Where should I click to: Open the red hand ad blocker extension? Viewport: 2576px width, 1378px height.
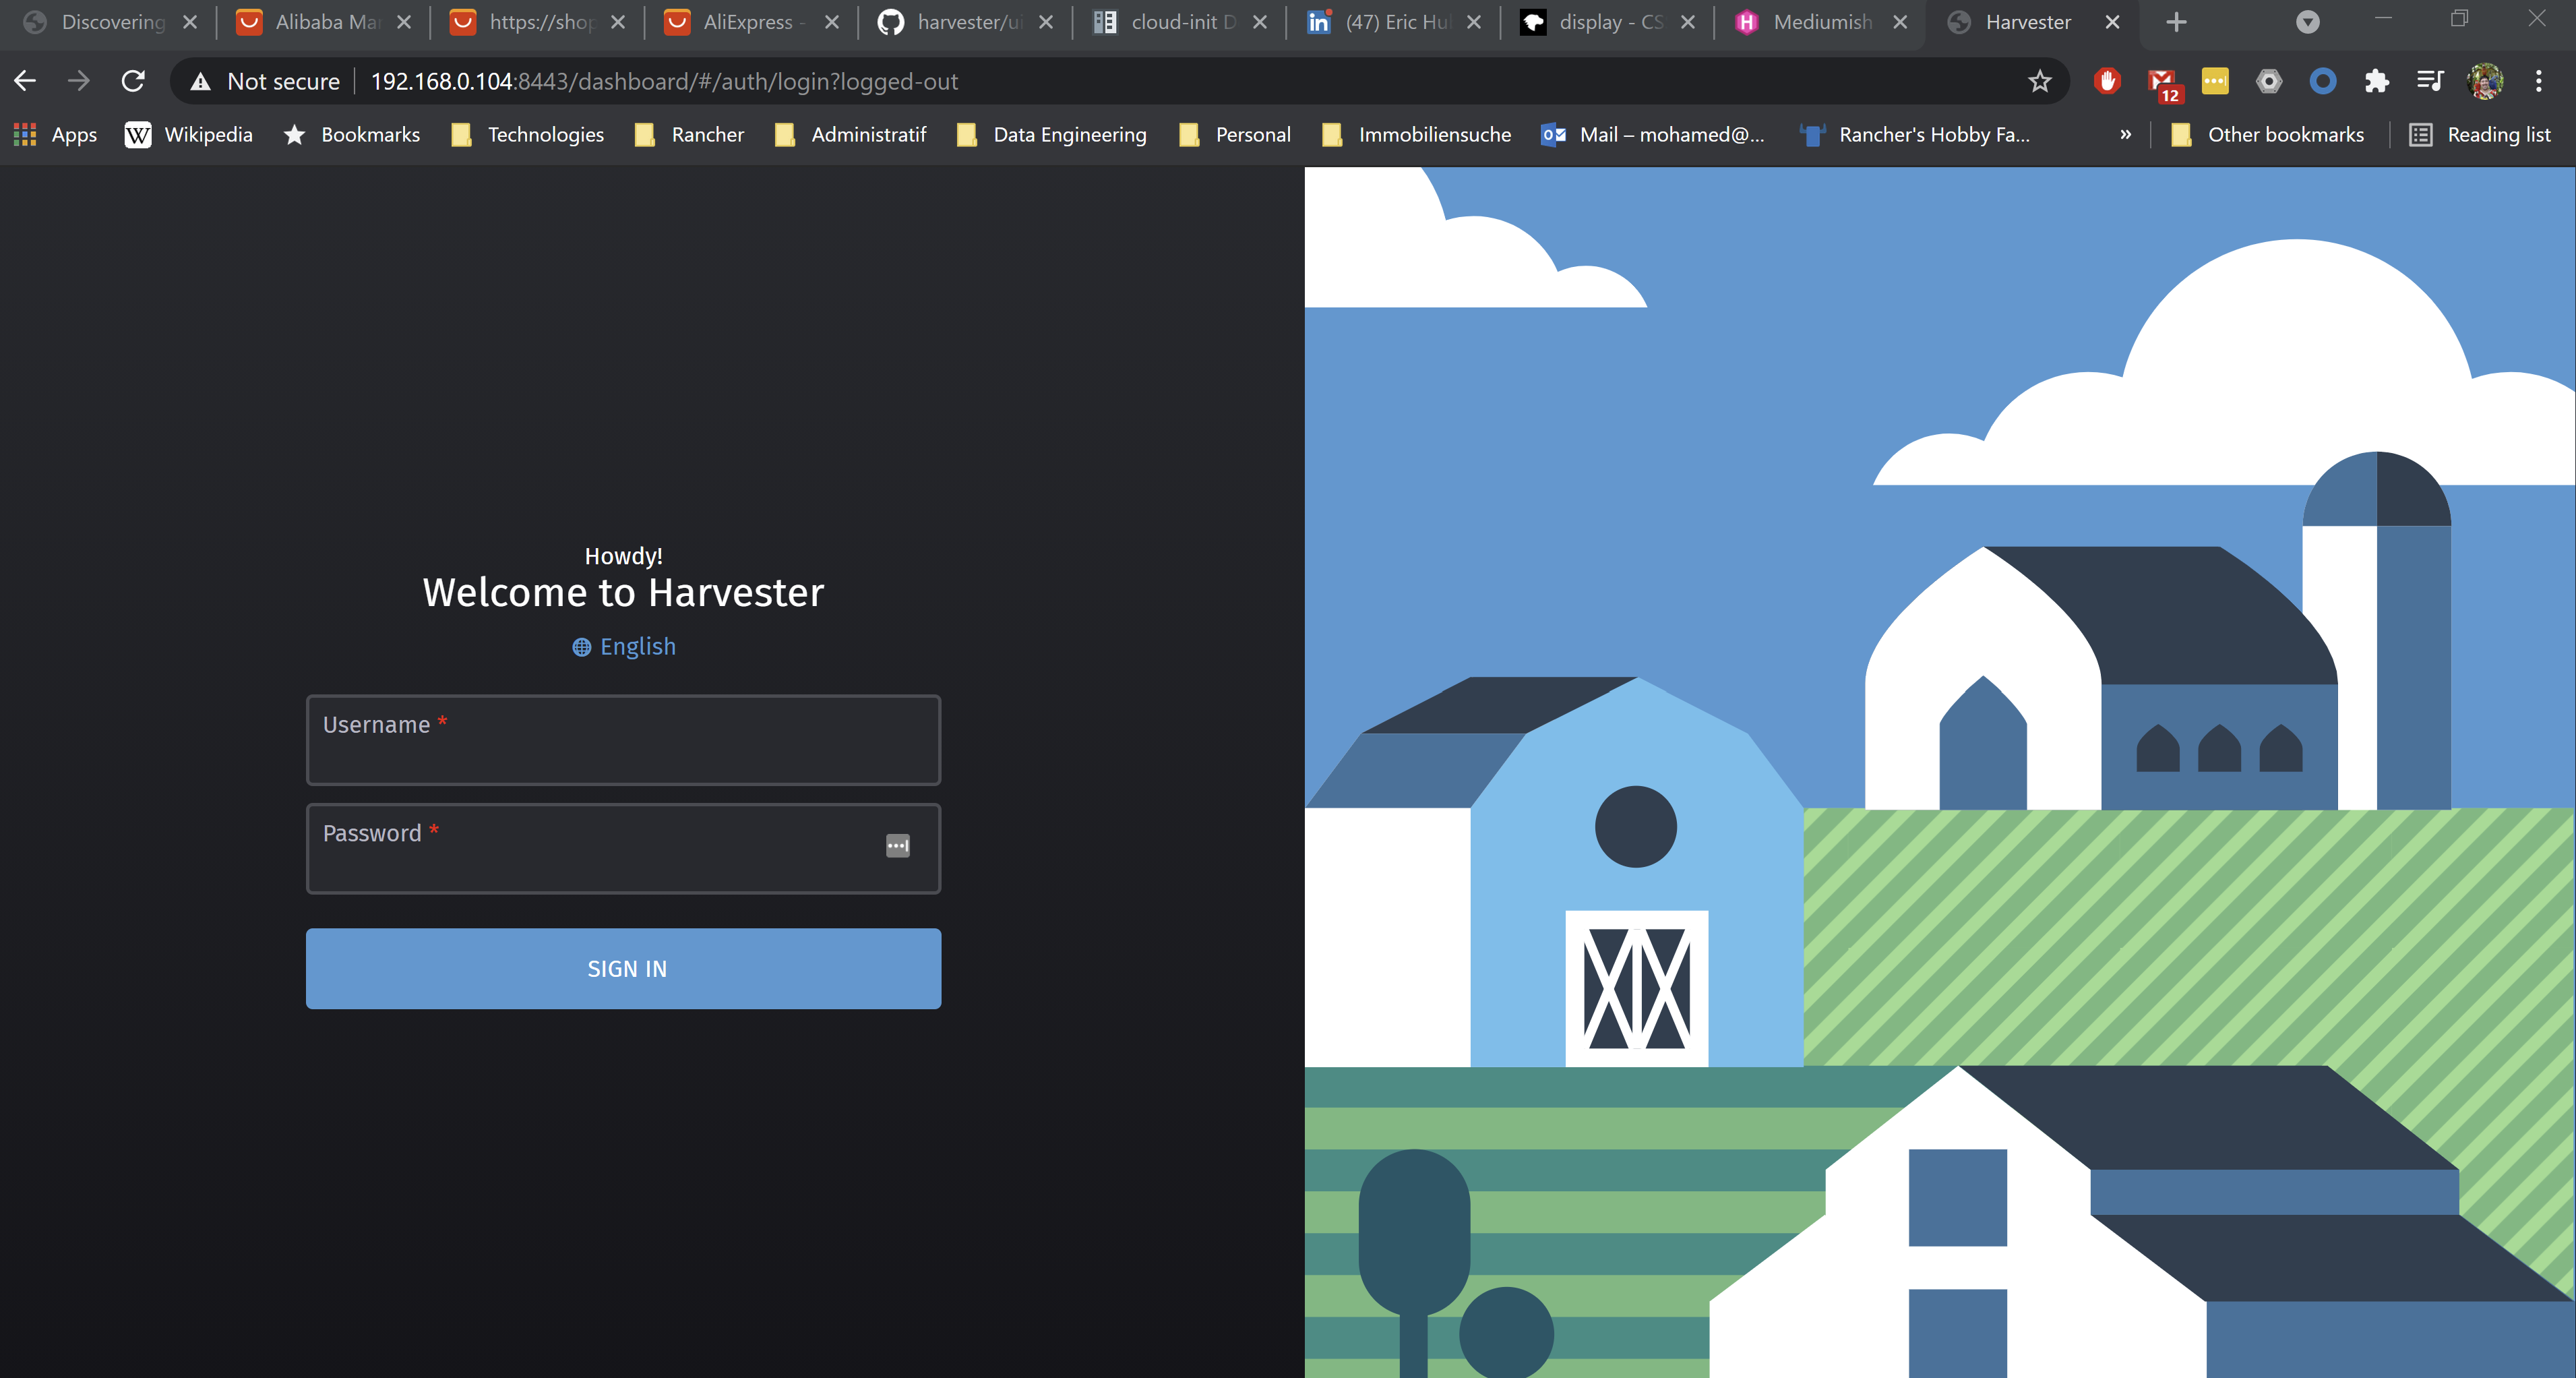click(2107, 81)
